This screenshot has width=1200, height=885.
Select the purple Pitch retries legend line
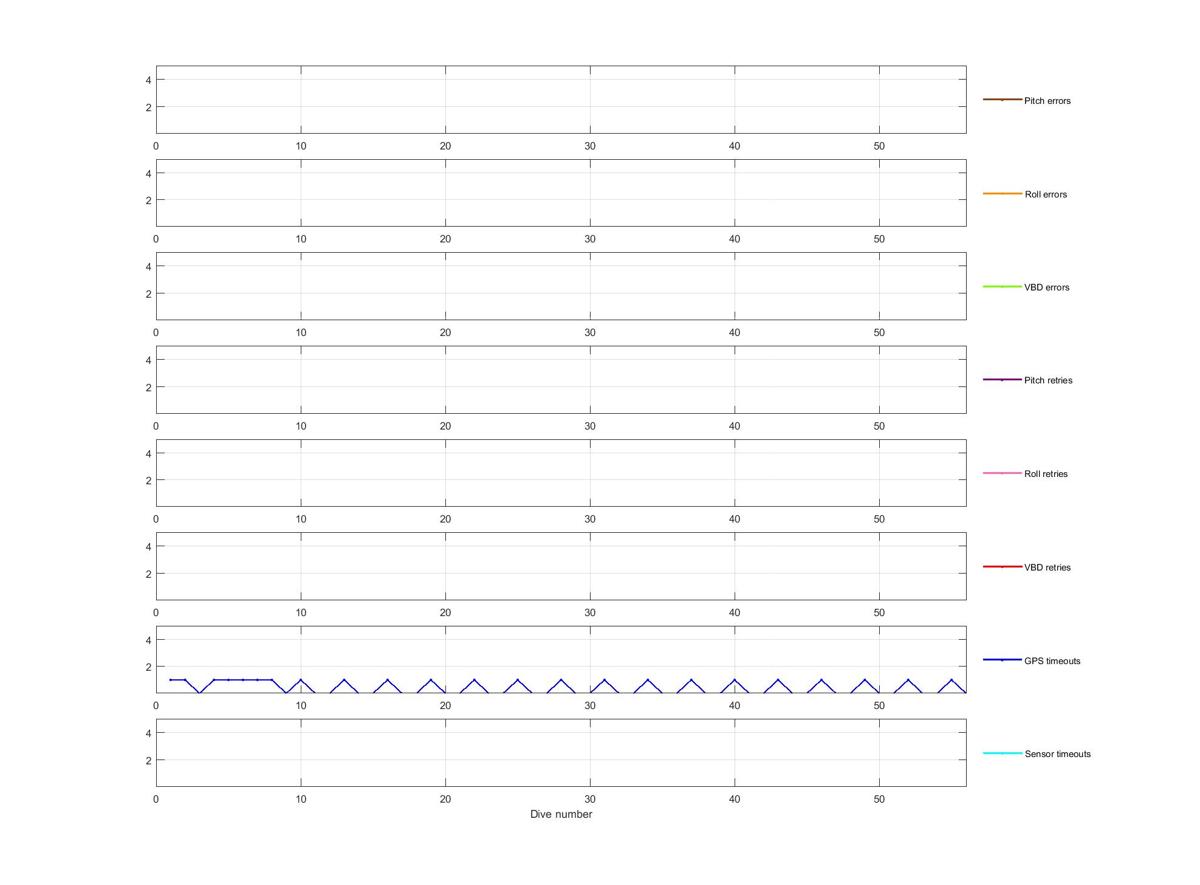tap(1002, 380)
